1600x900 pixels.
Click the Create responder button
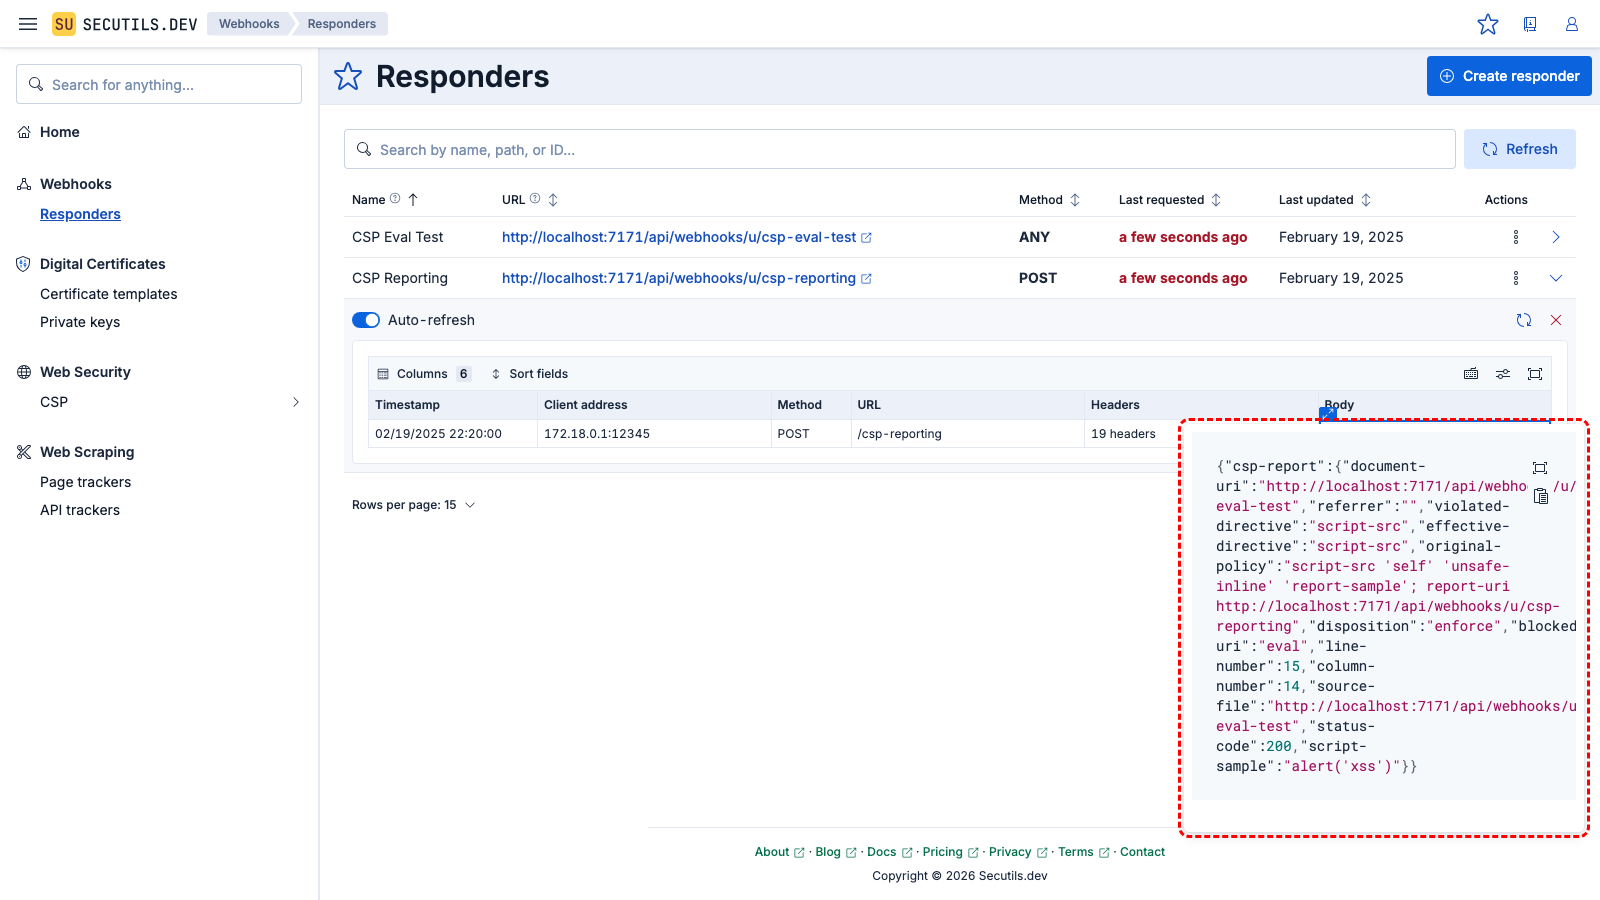1509,76
